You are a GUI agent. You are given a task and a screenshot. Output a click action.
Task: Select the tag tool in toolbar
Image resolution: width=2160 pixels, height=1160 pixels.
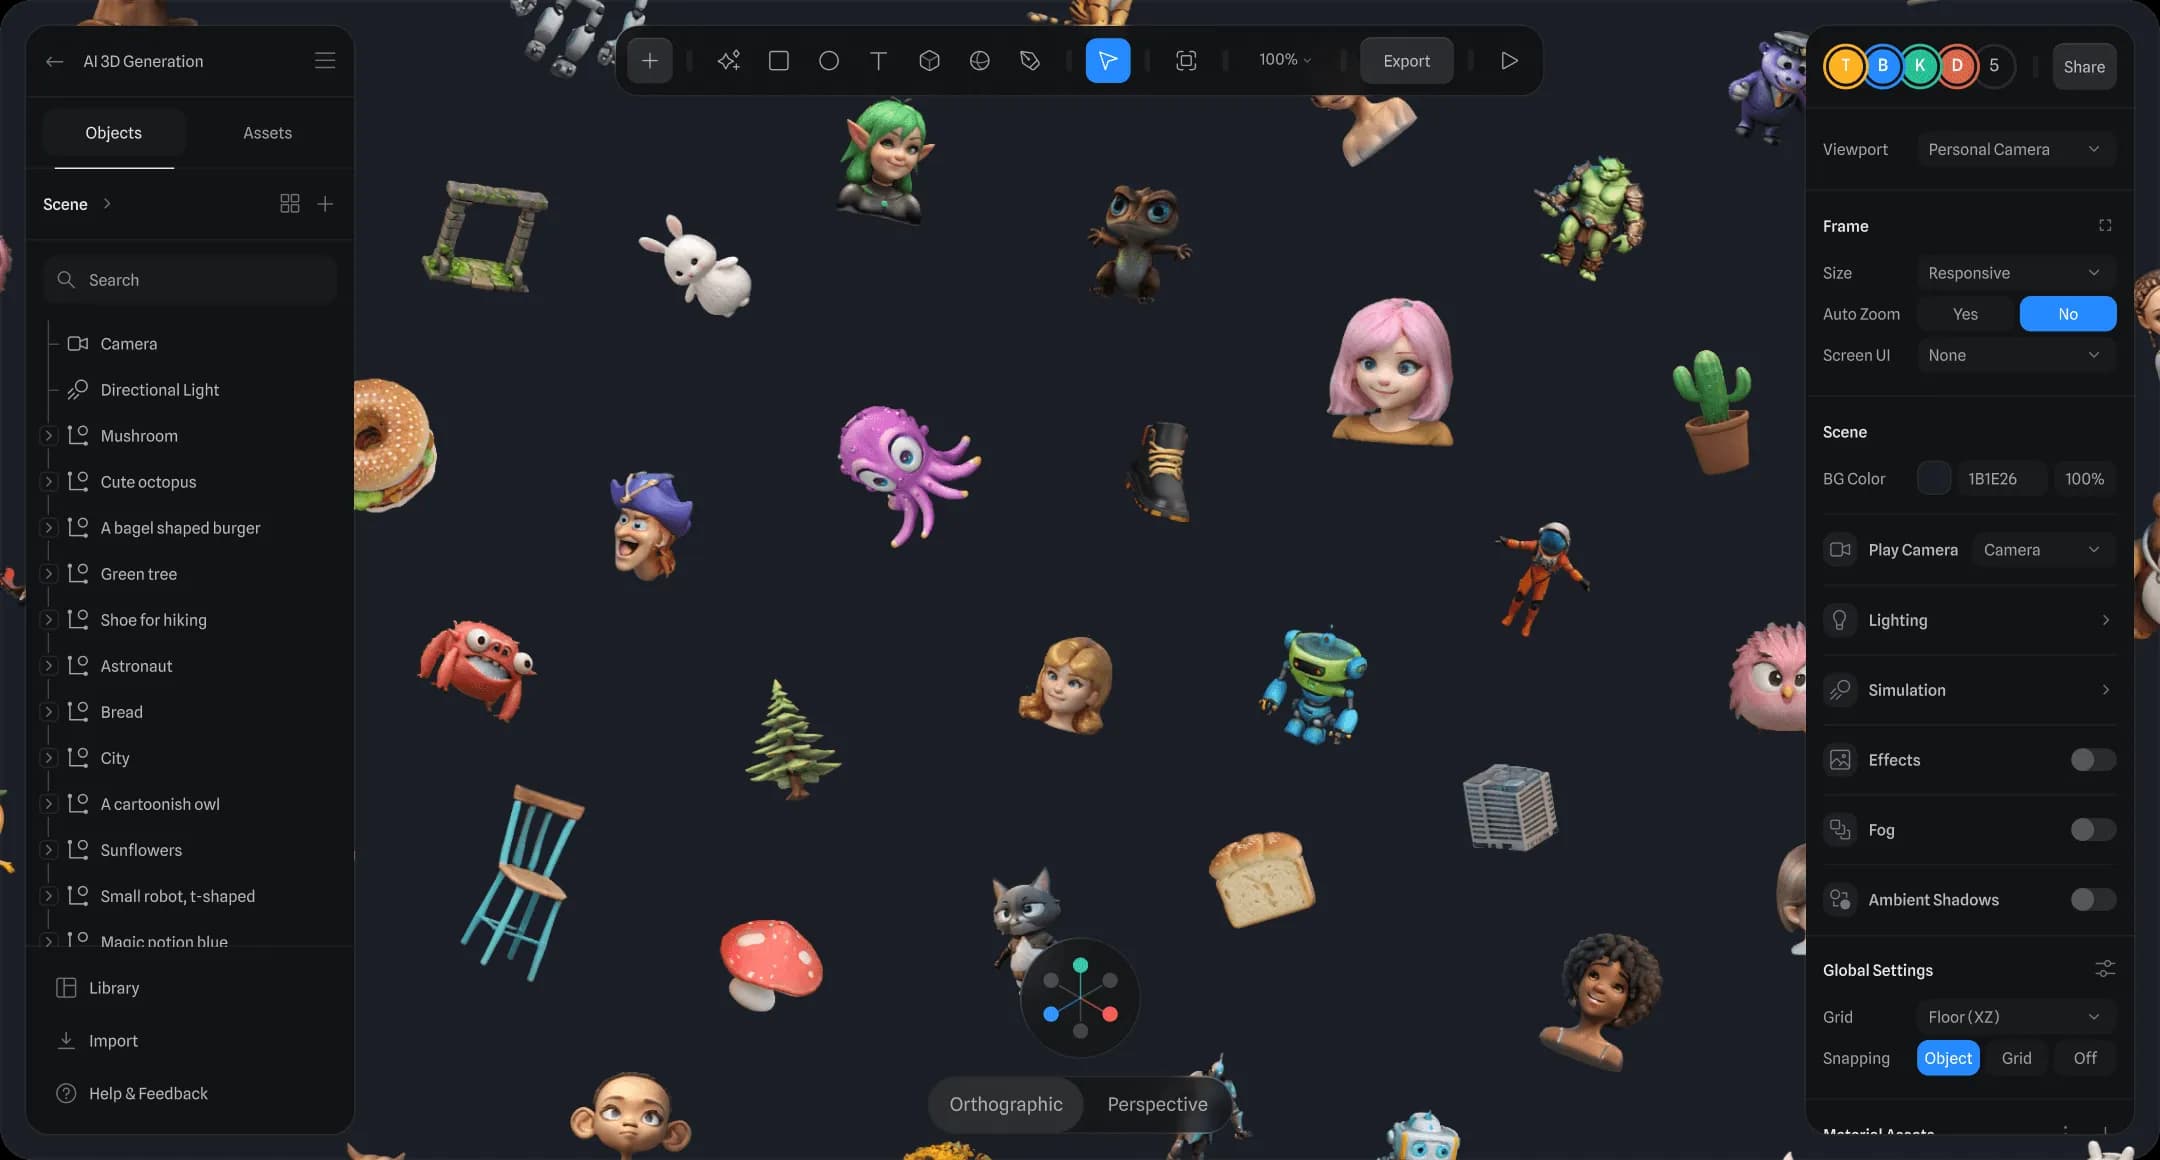pyautogui.click(x=1030, y=61)
